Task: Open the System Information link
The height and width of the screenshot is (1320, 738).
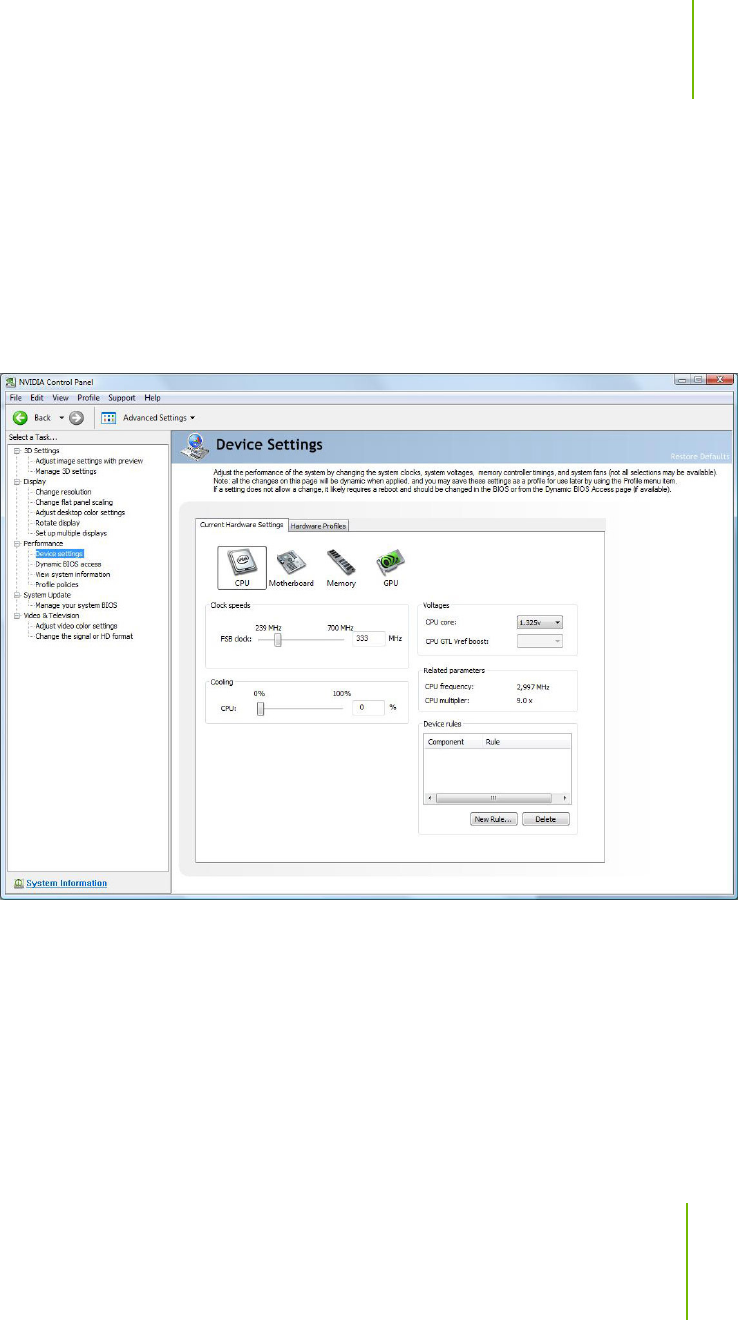Action: pyautogui.click(x=67, y=883)
